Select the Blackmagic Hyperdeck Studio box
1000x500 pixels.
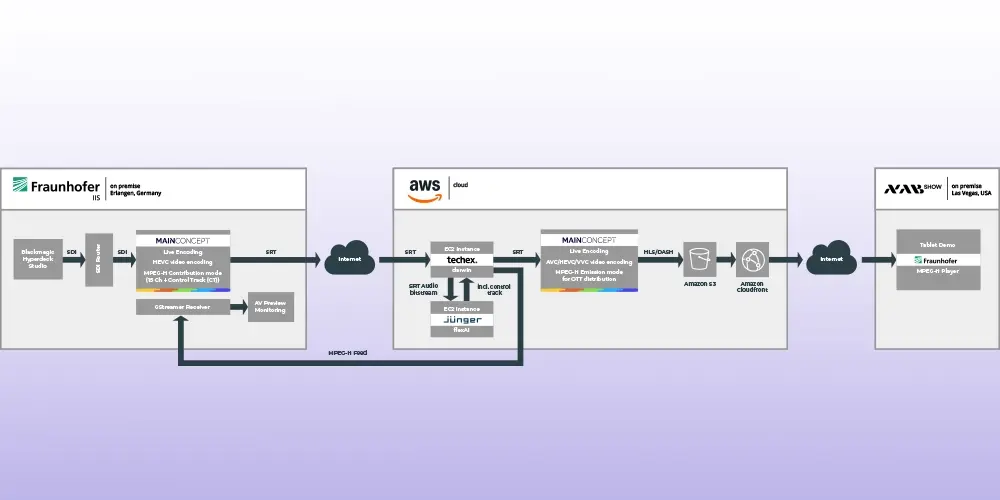coord(38,259)
